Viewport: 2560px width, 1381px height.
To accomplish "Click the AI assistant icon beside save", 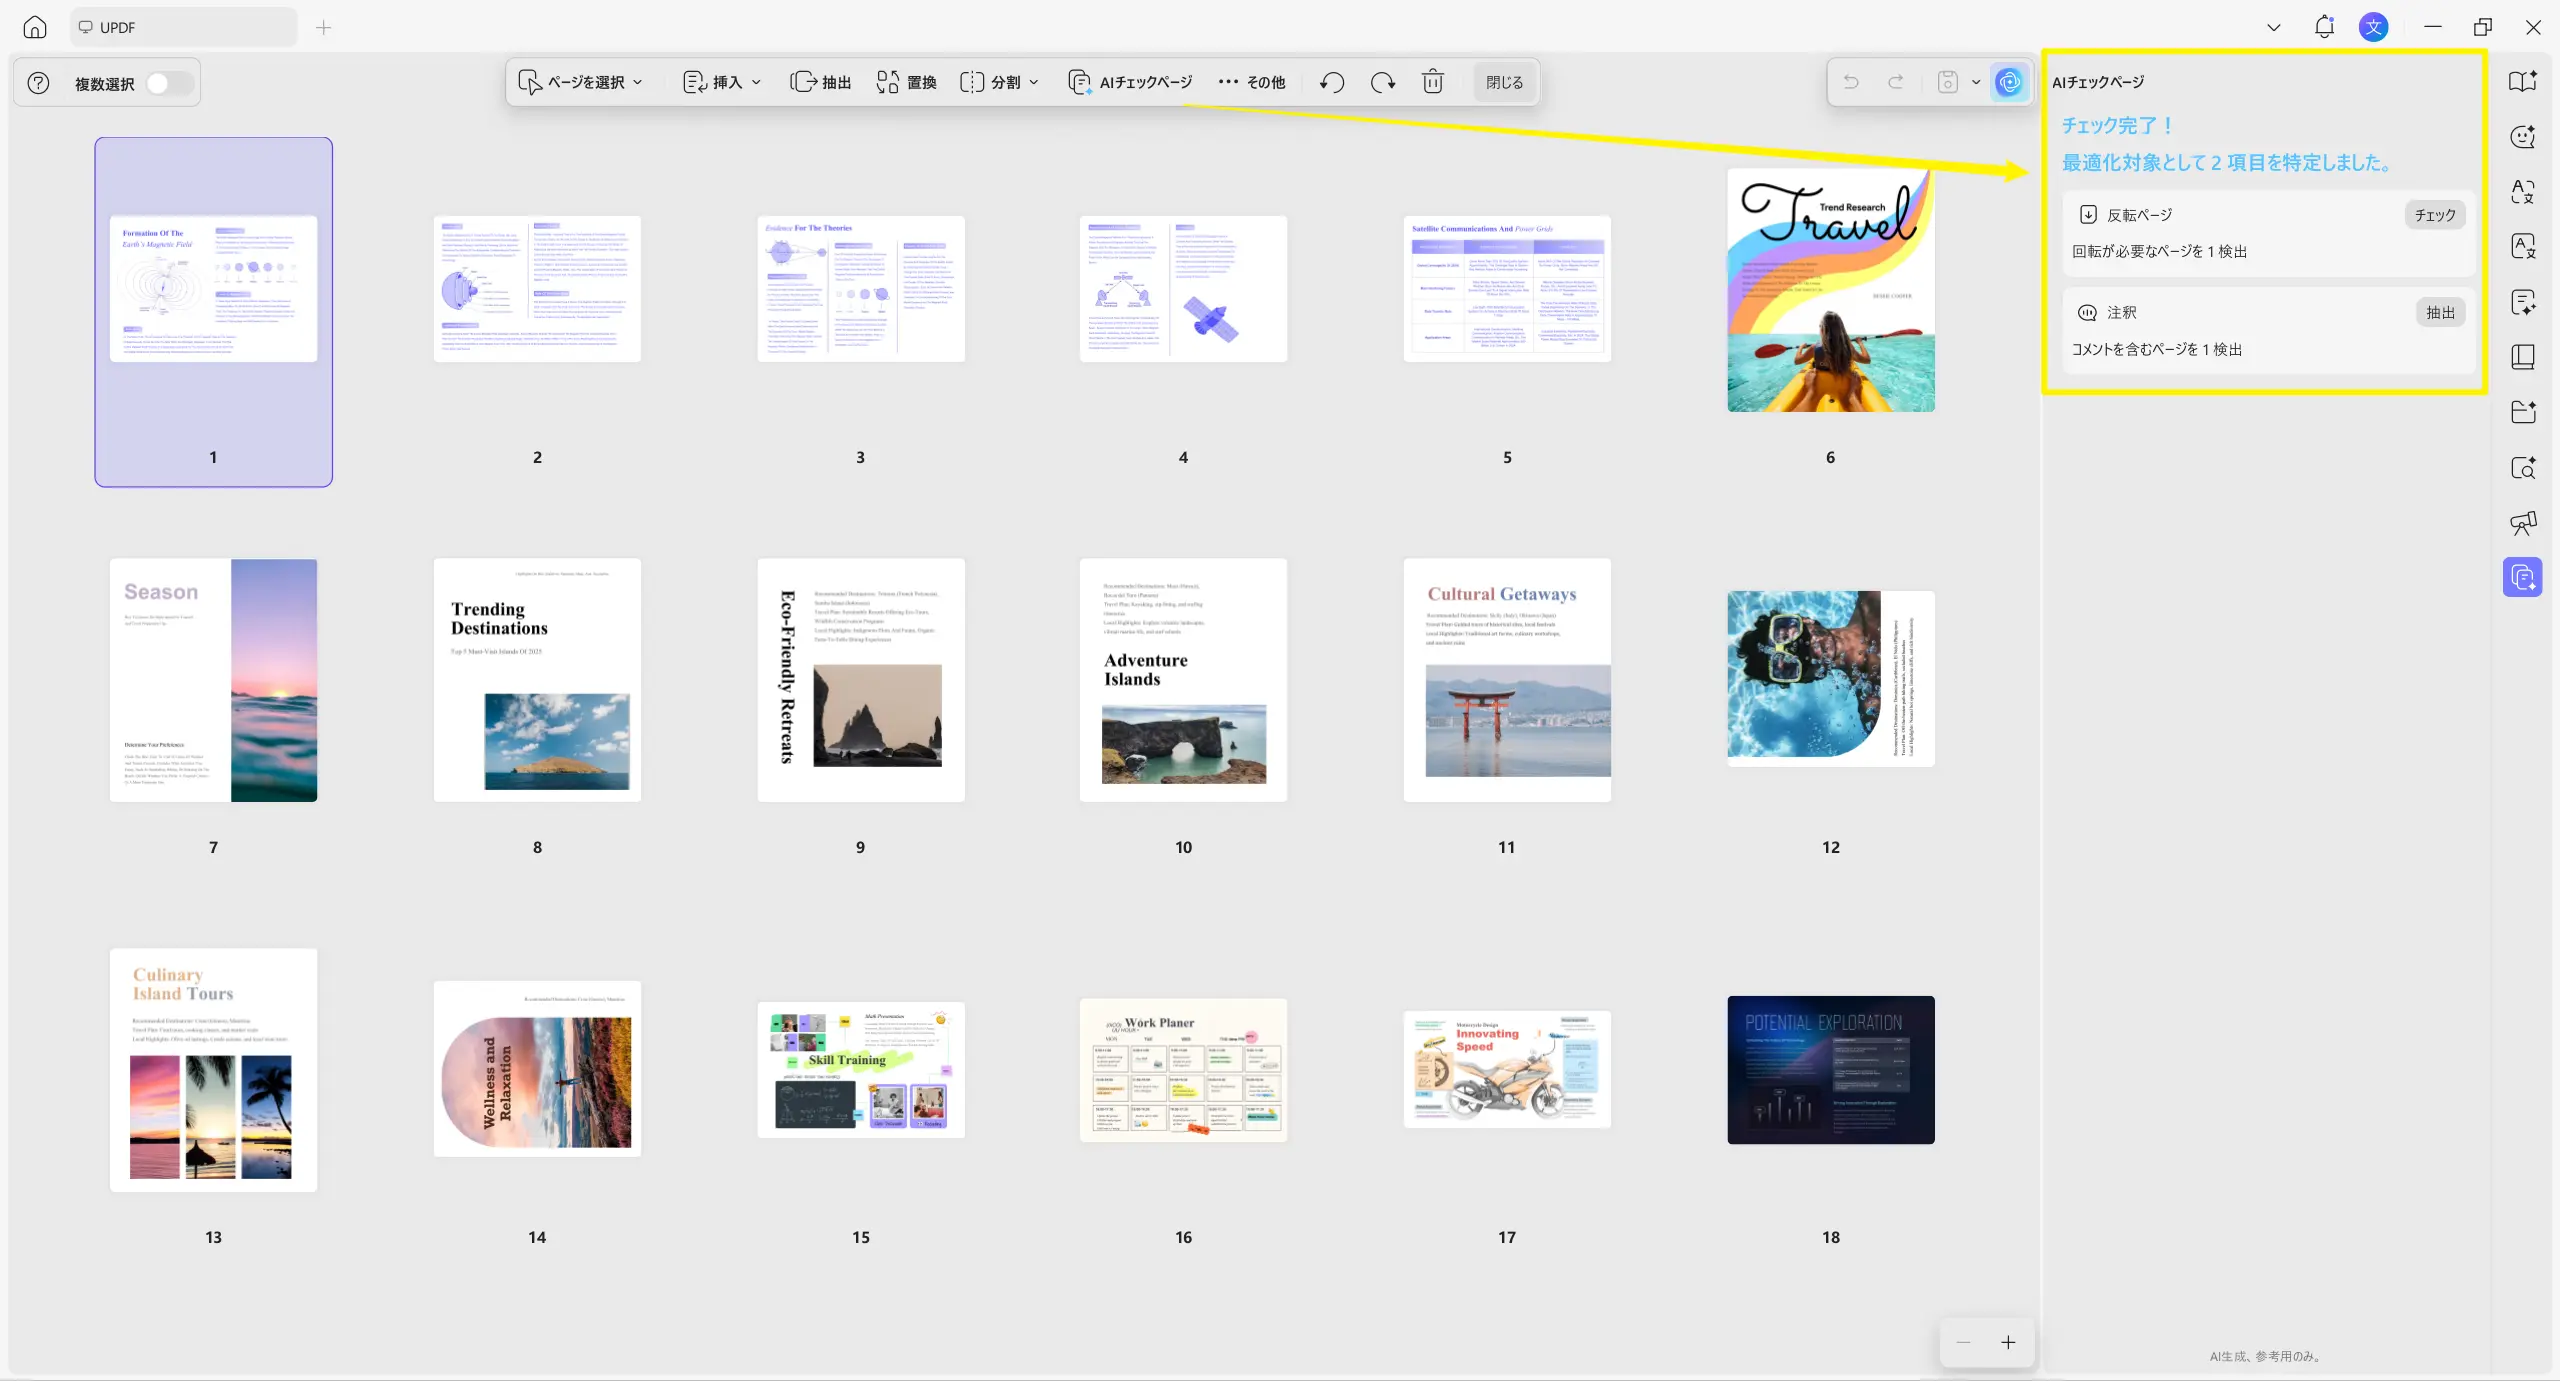I will [x=2009, y=82].
